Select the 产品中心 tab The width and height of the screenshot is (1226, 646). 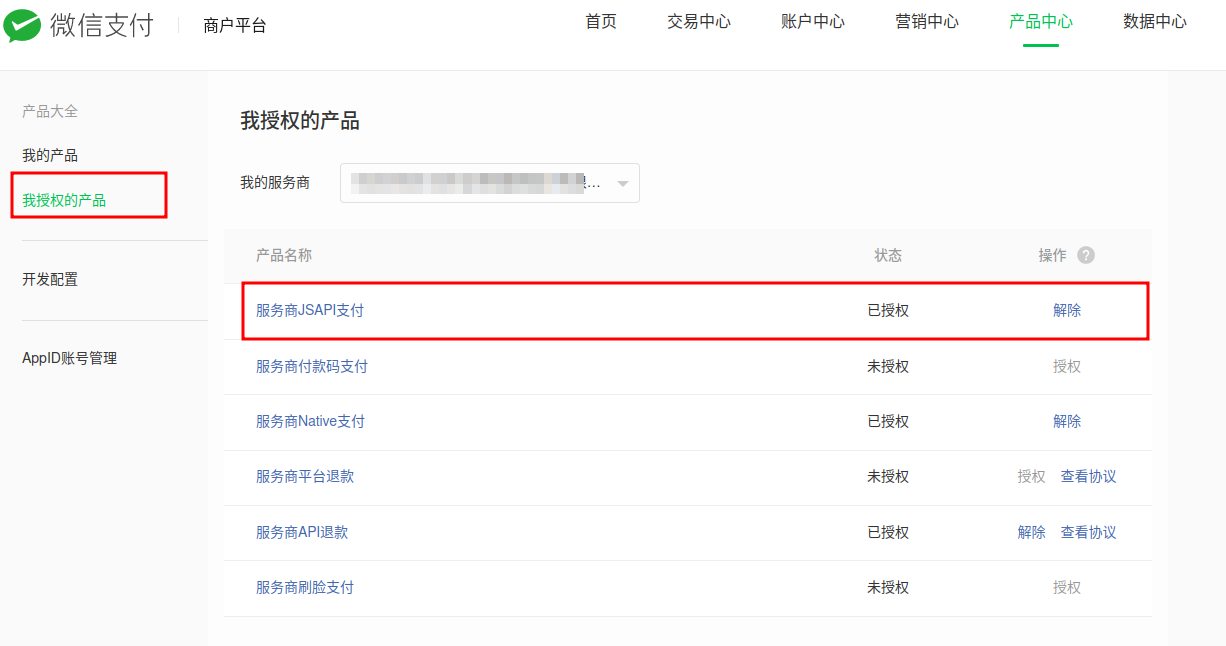click(1041, 21)
